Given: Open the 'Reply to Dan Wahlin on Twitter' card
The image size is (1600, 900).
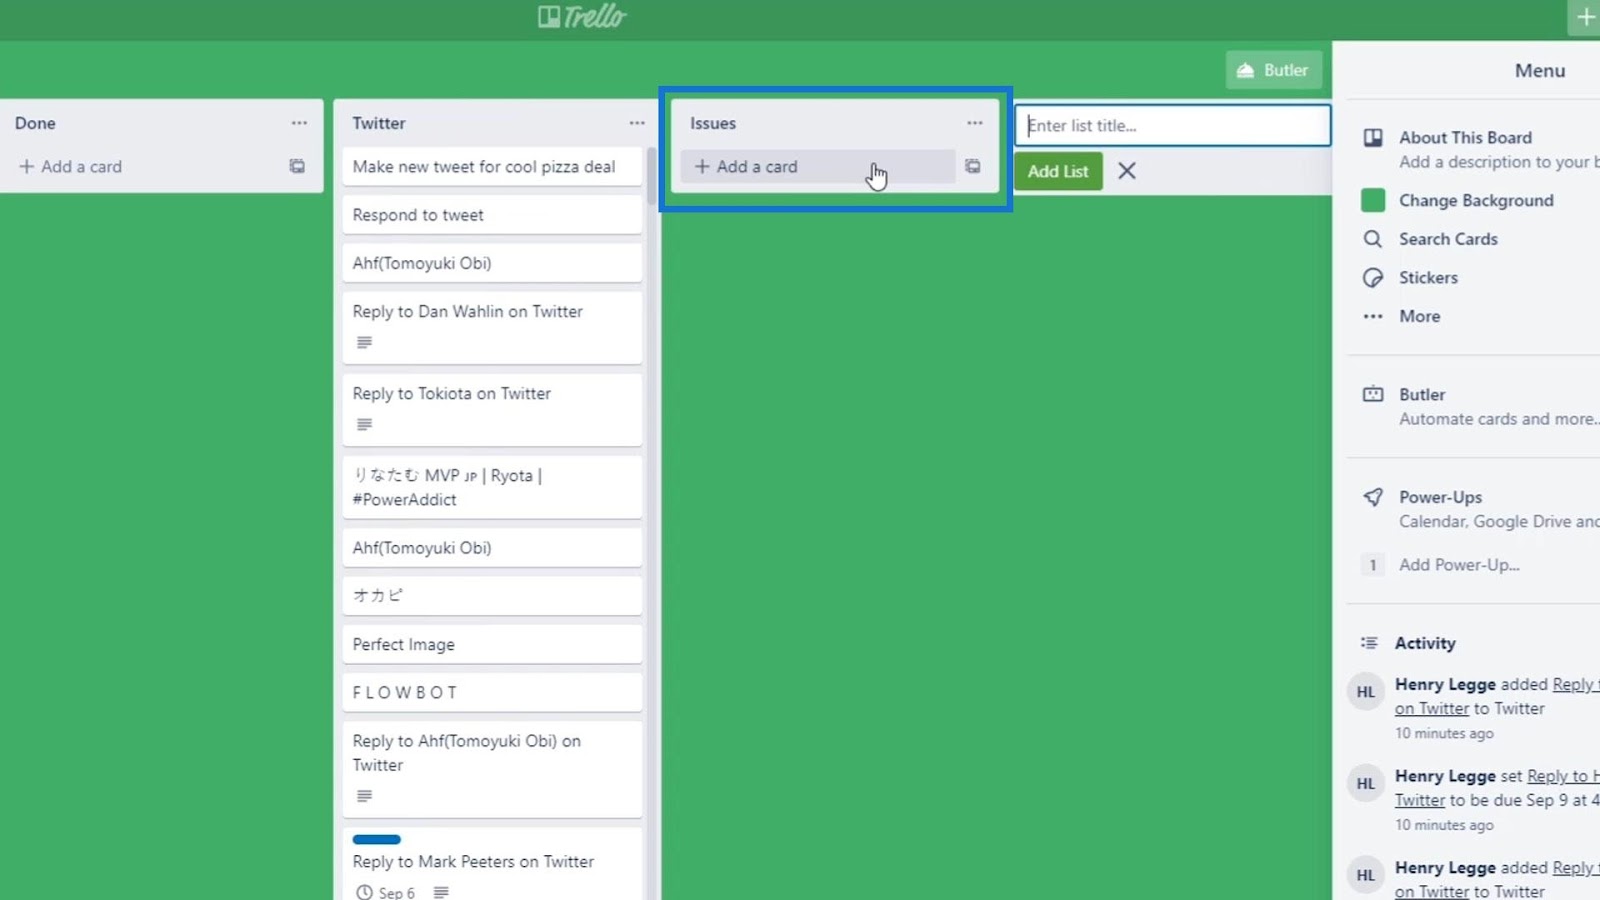Looking at the screenshot, I should pos(492,327).
